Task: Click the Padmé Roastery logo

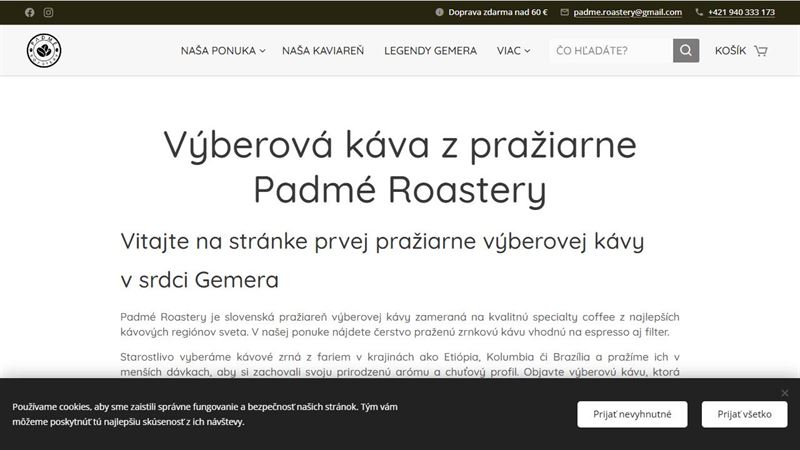Action: [x=44, y=51]
